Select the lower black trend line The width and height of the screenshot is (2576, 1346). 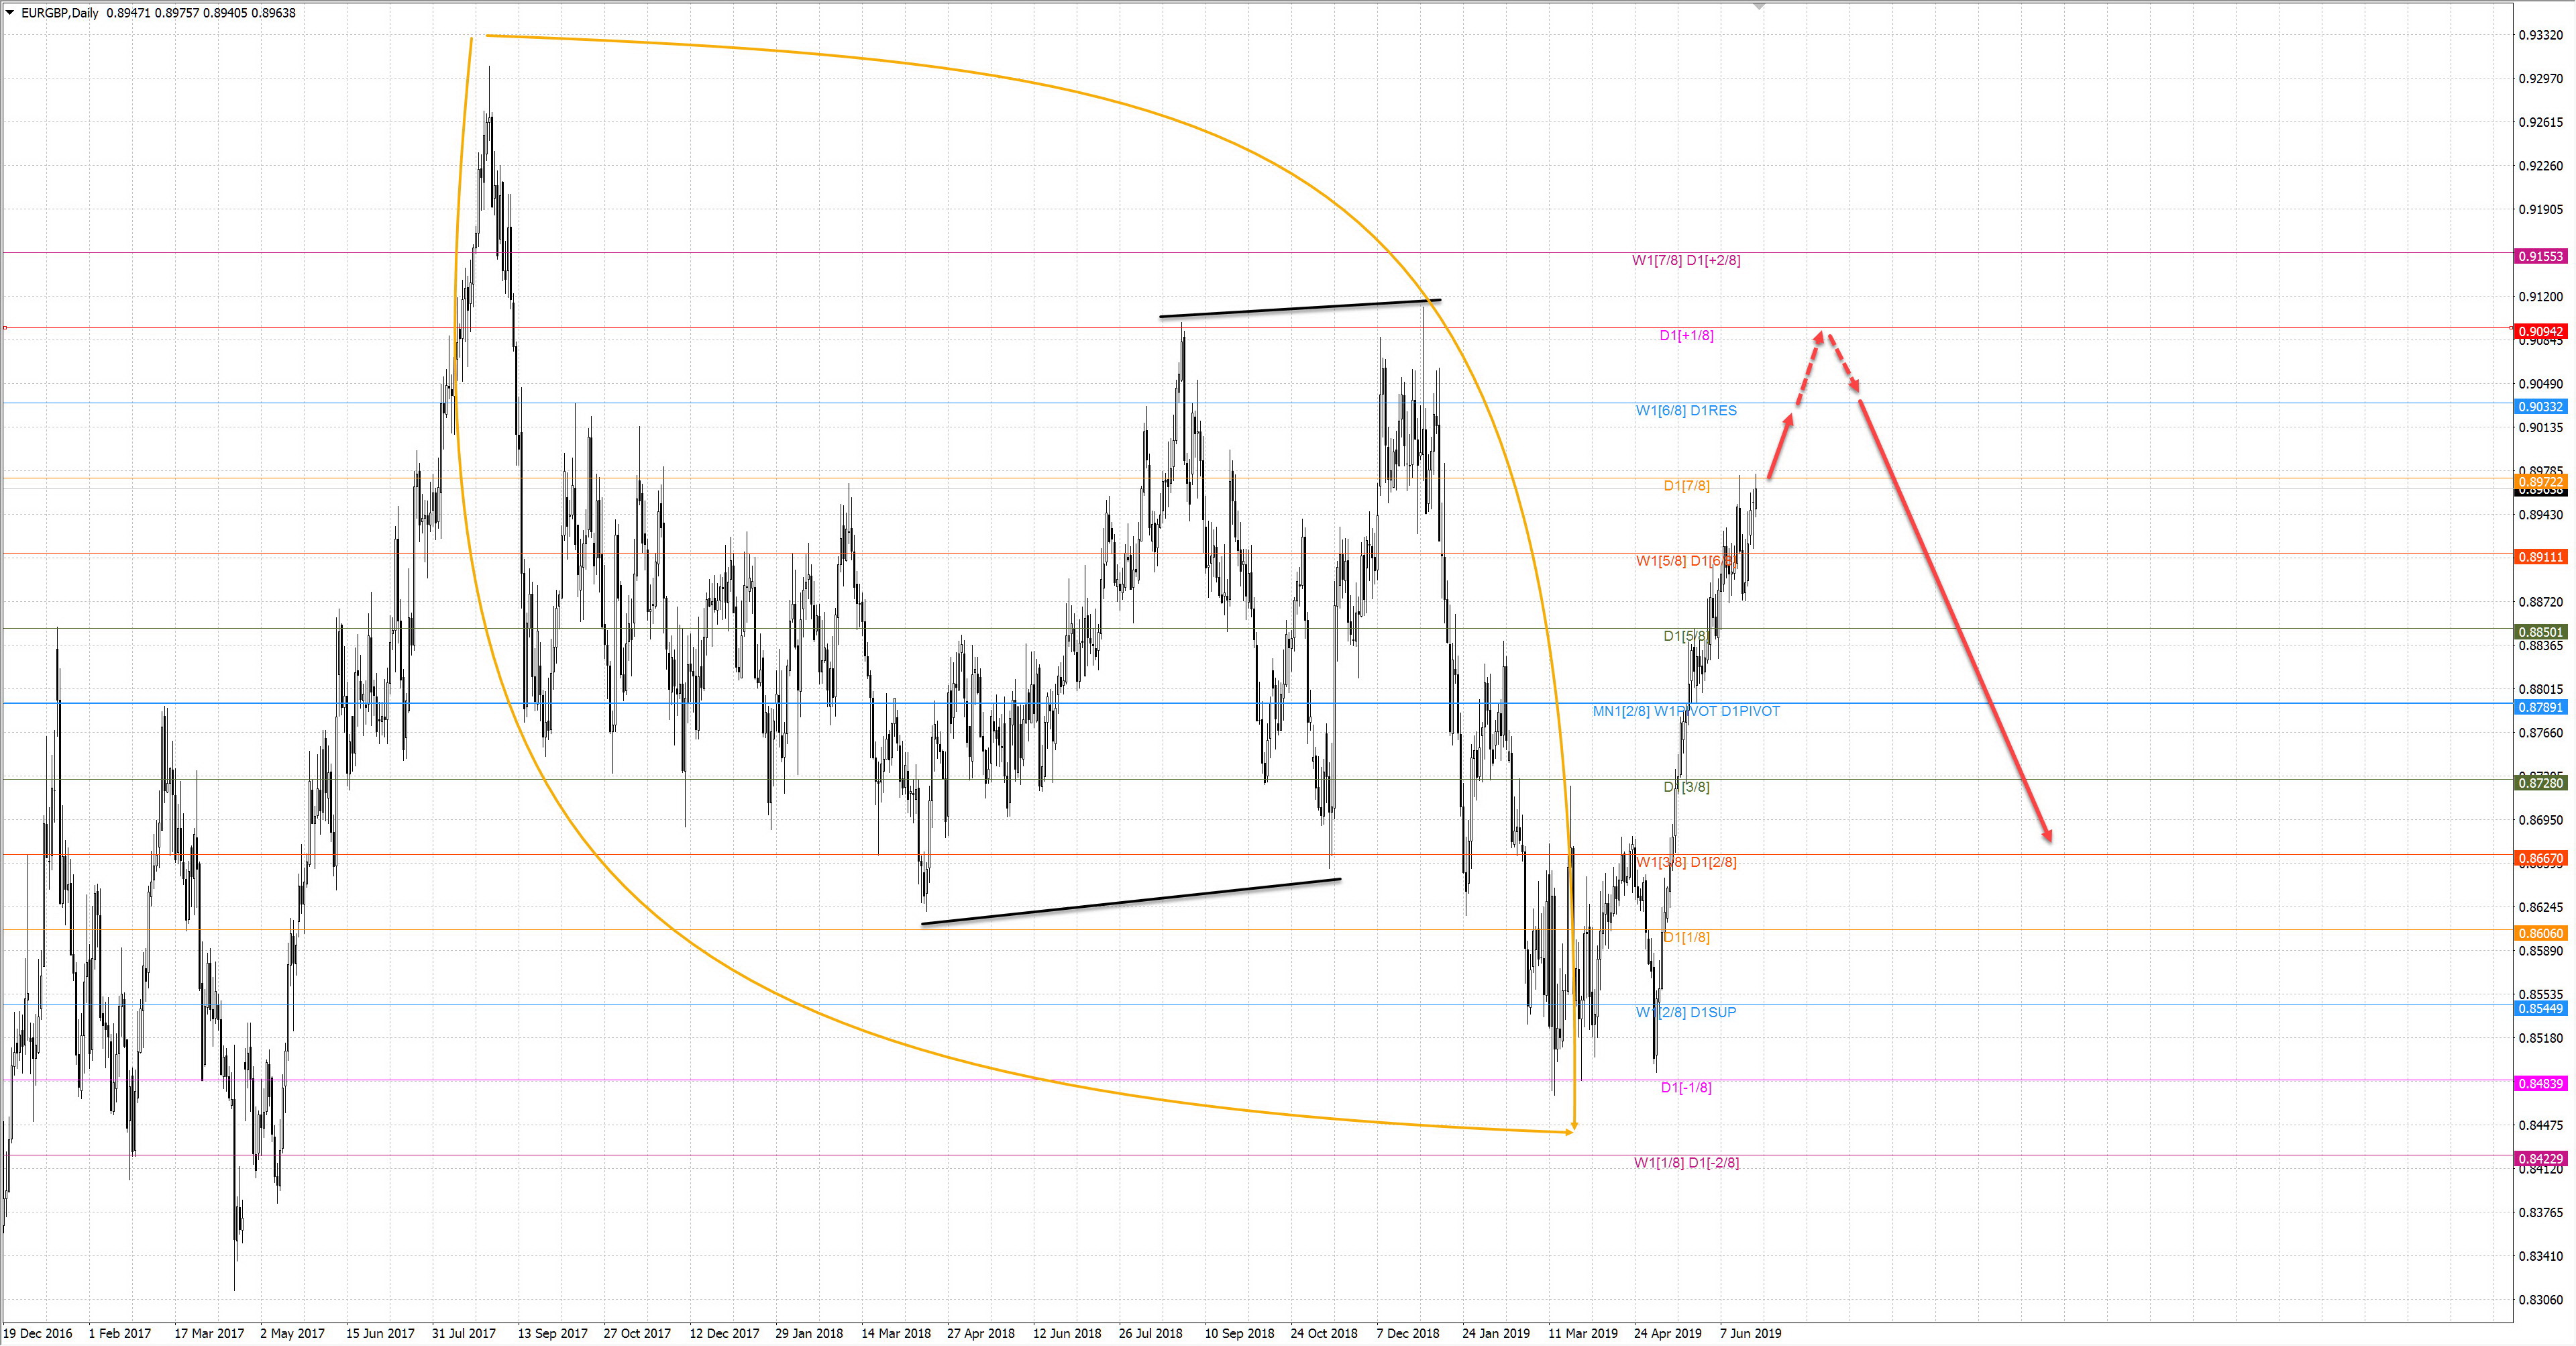(1130, 902)
